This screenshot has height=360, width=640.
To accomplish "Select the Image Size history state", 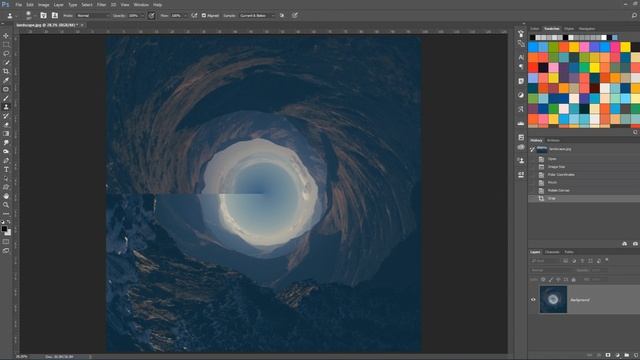I will tap(556, 167).
